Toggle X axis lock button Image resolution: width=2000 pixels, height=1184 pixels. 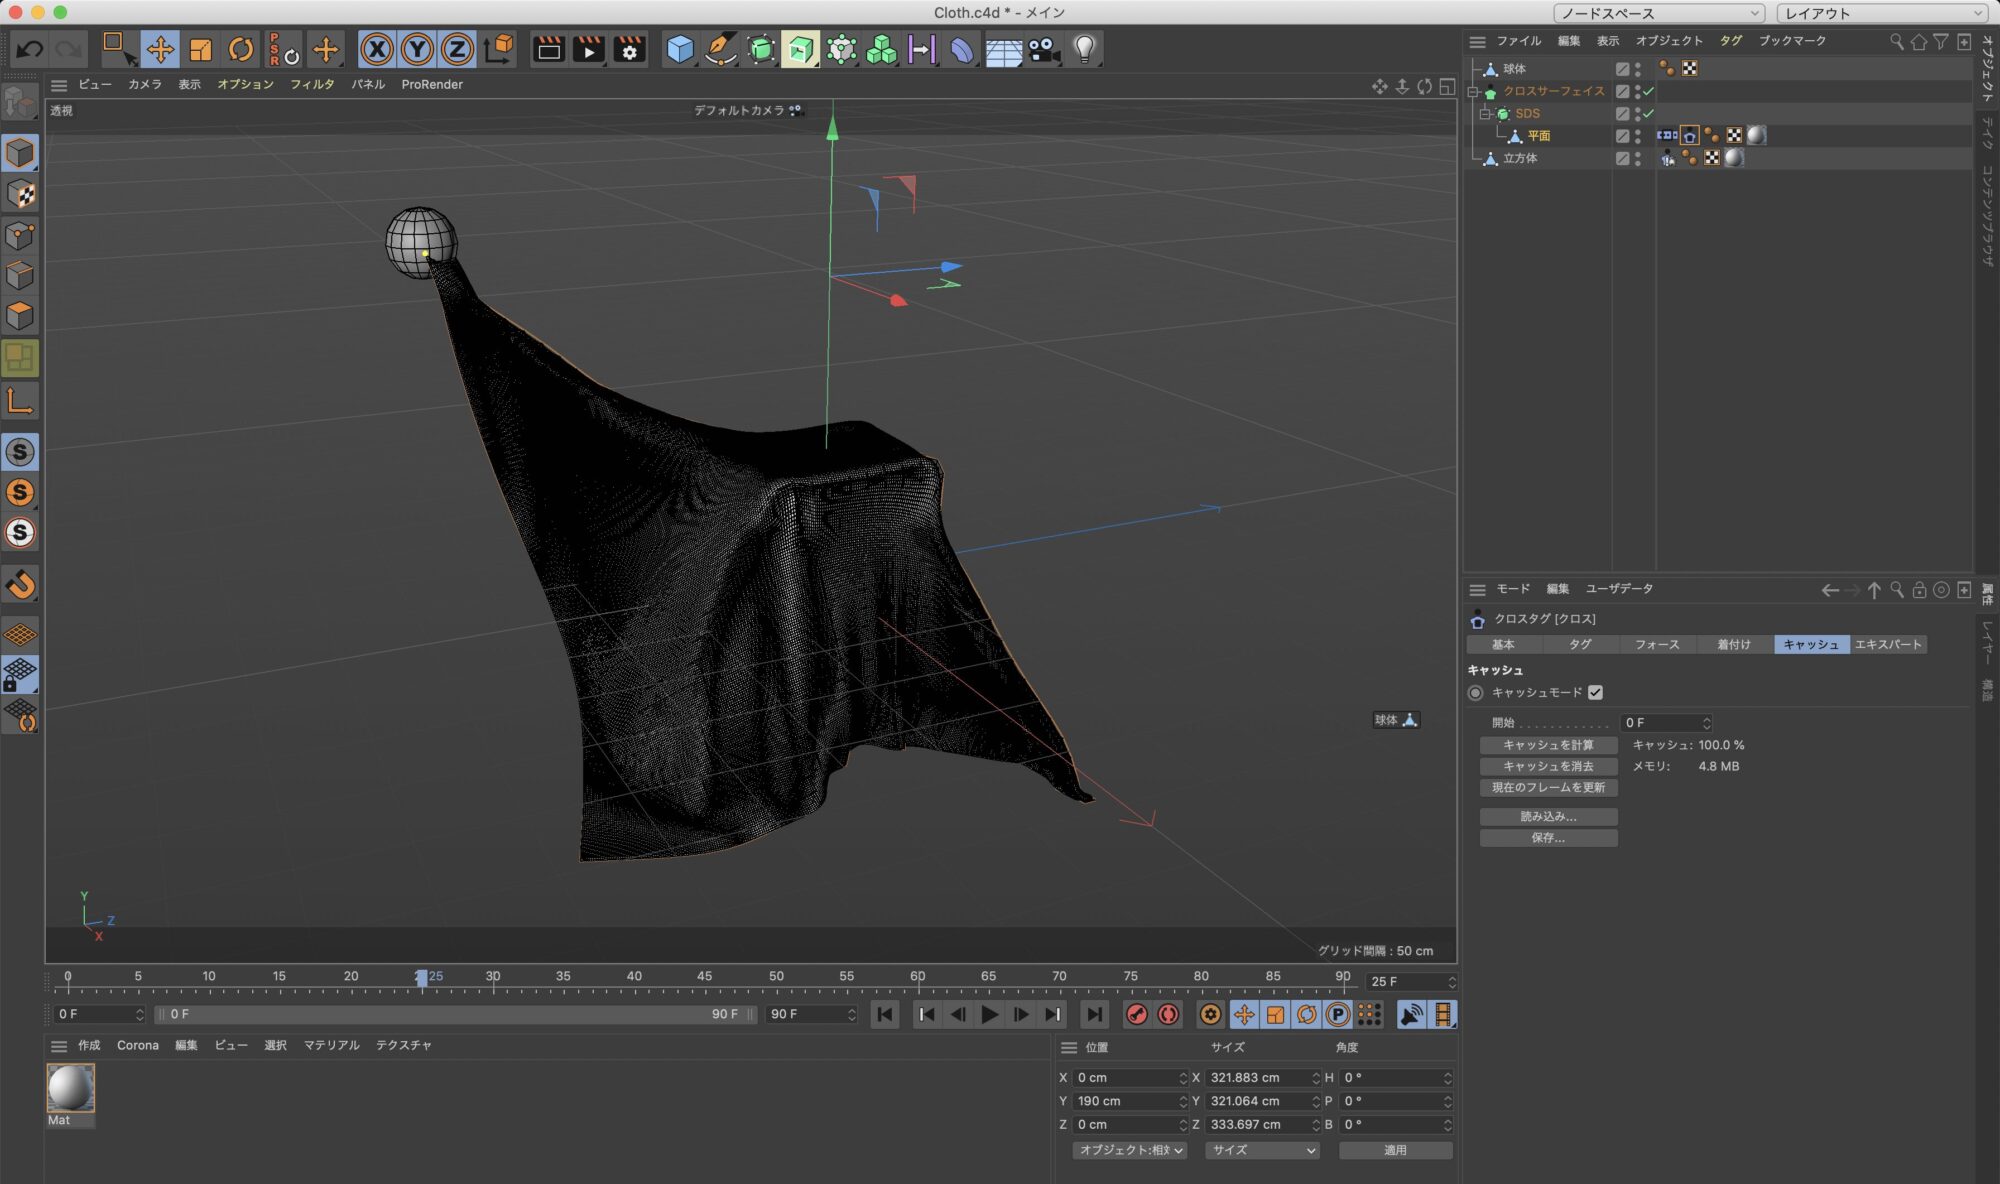[x=376, y=49]
